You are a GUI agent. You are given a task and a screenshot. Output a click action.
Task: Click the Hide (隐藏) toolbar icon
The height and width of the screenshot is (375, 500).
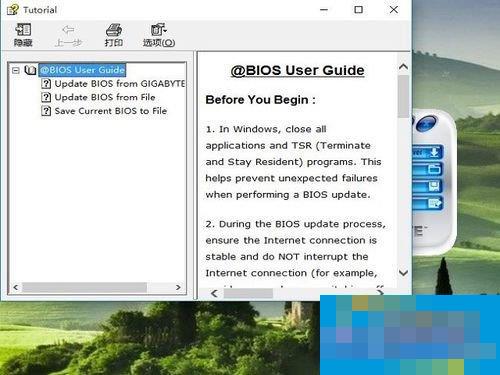click(x=23, y=35)
